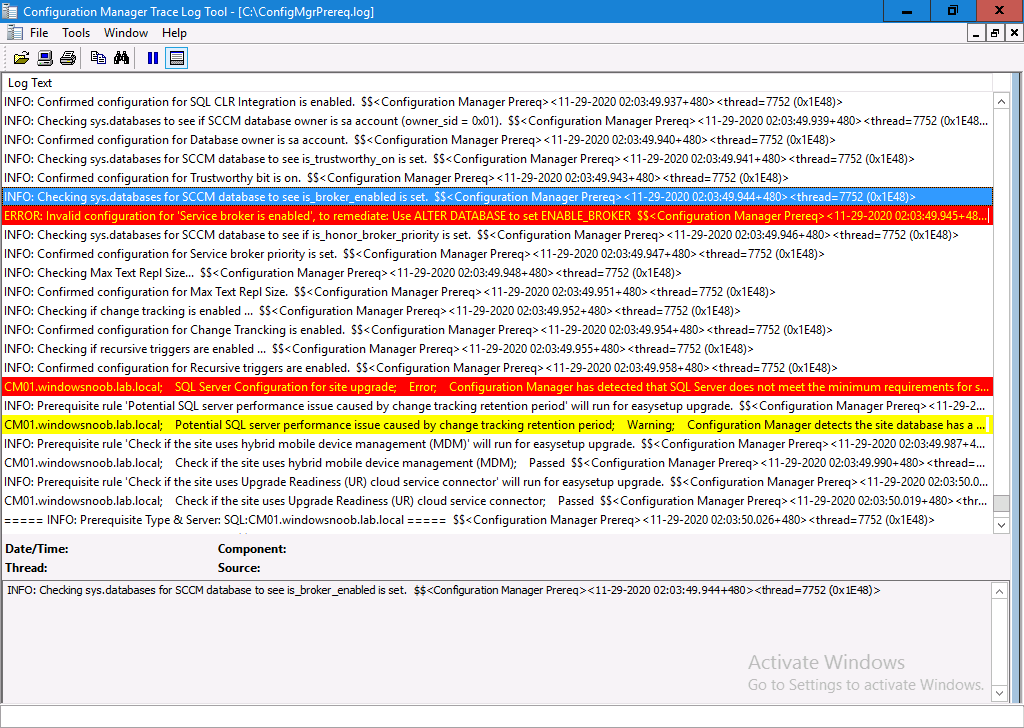Open the Window menu
Image resolution: width=1024 pixels, height=728 pixels.
point(126,33)
